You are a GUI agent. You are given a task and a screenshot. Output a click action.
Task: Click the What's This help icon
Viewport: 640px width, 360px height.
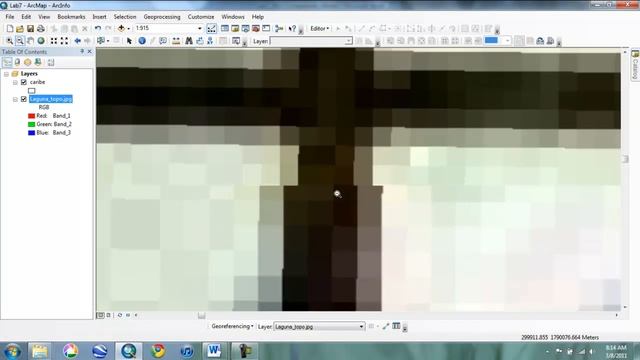coord(292,29)
